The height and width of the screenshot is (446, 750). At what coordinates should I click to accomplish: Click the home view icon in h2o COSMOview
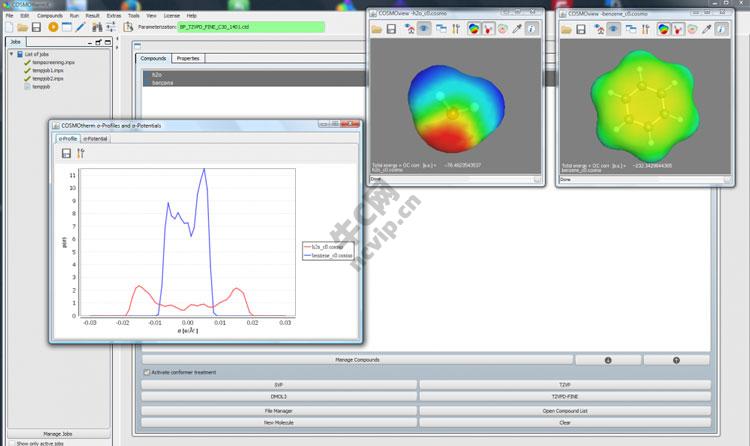pyautogui.click(x=410, y=29)
